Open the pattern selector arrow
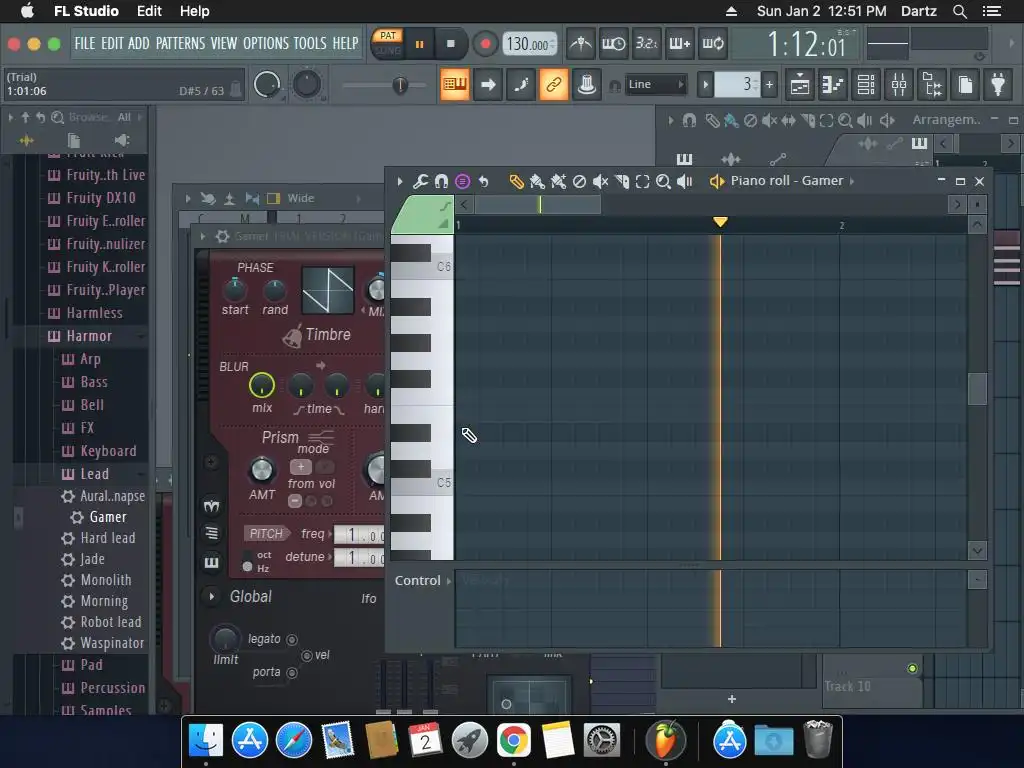The width and height of the screenshot is (1024, 768). tap(705, 84)
